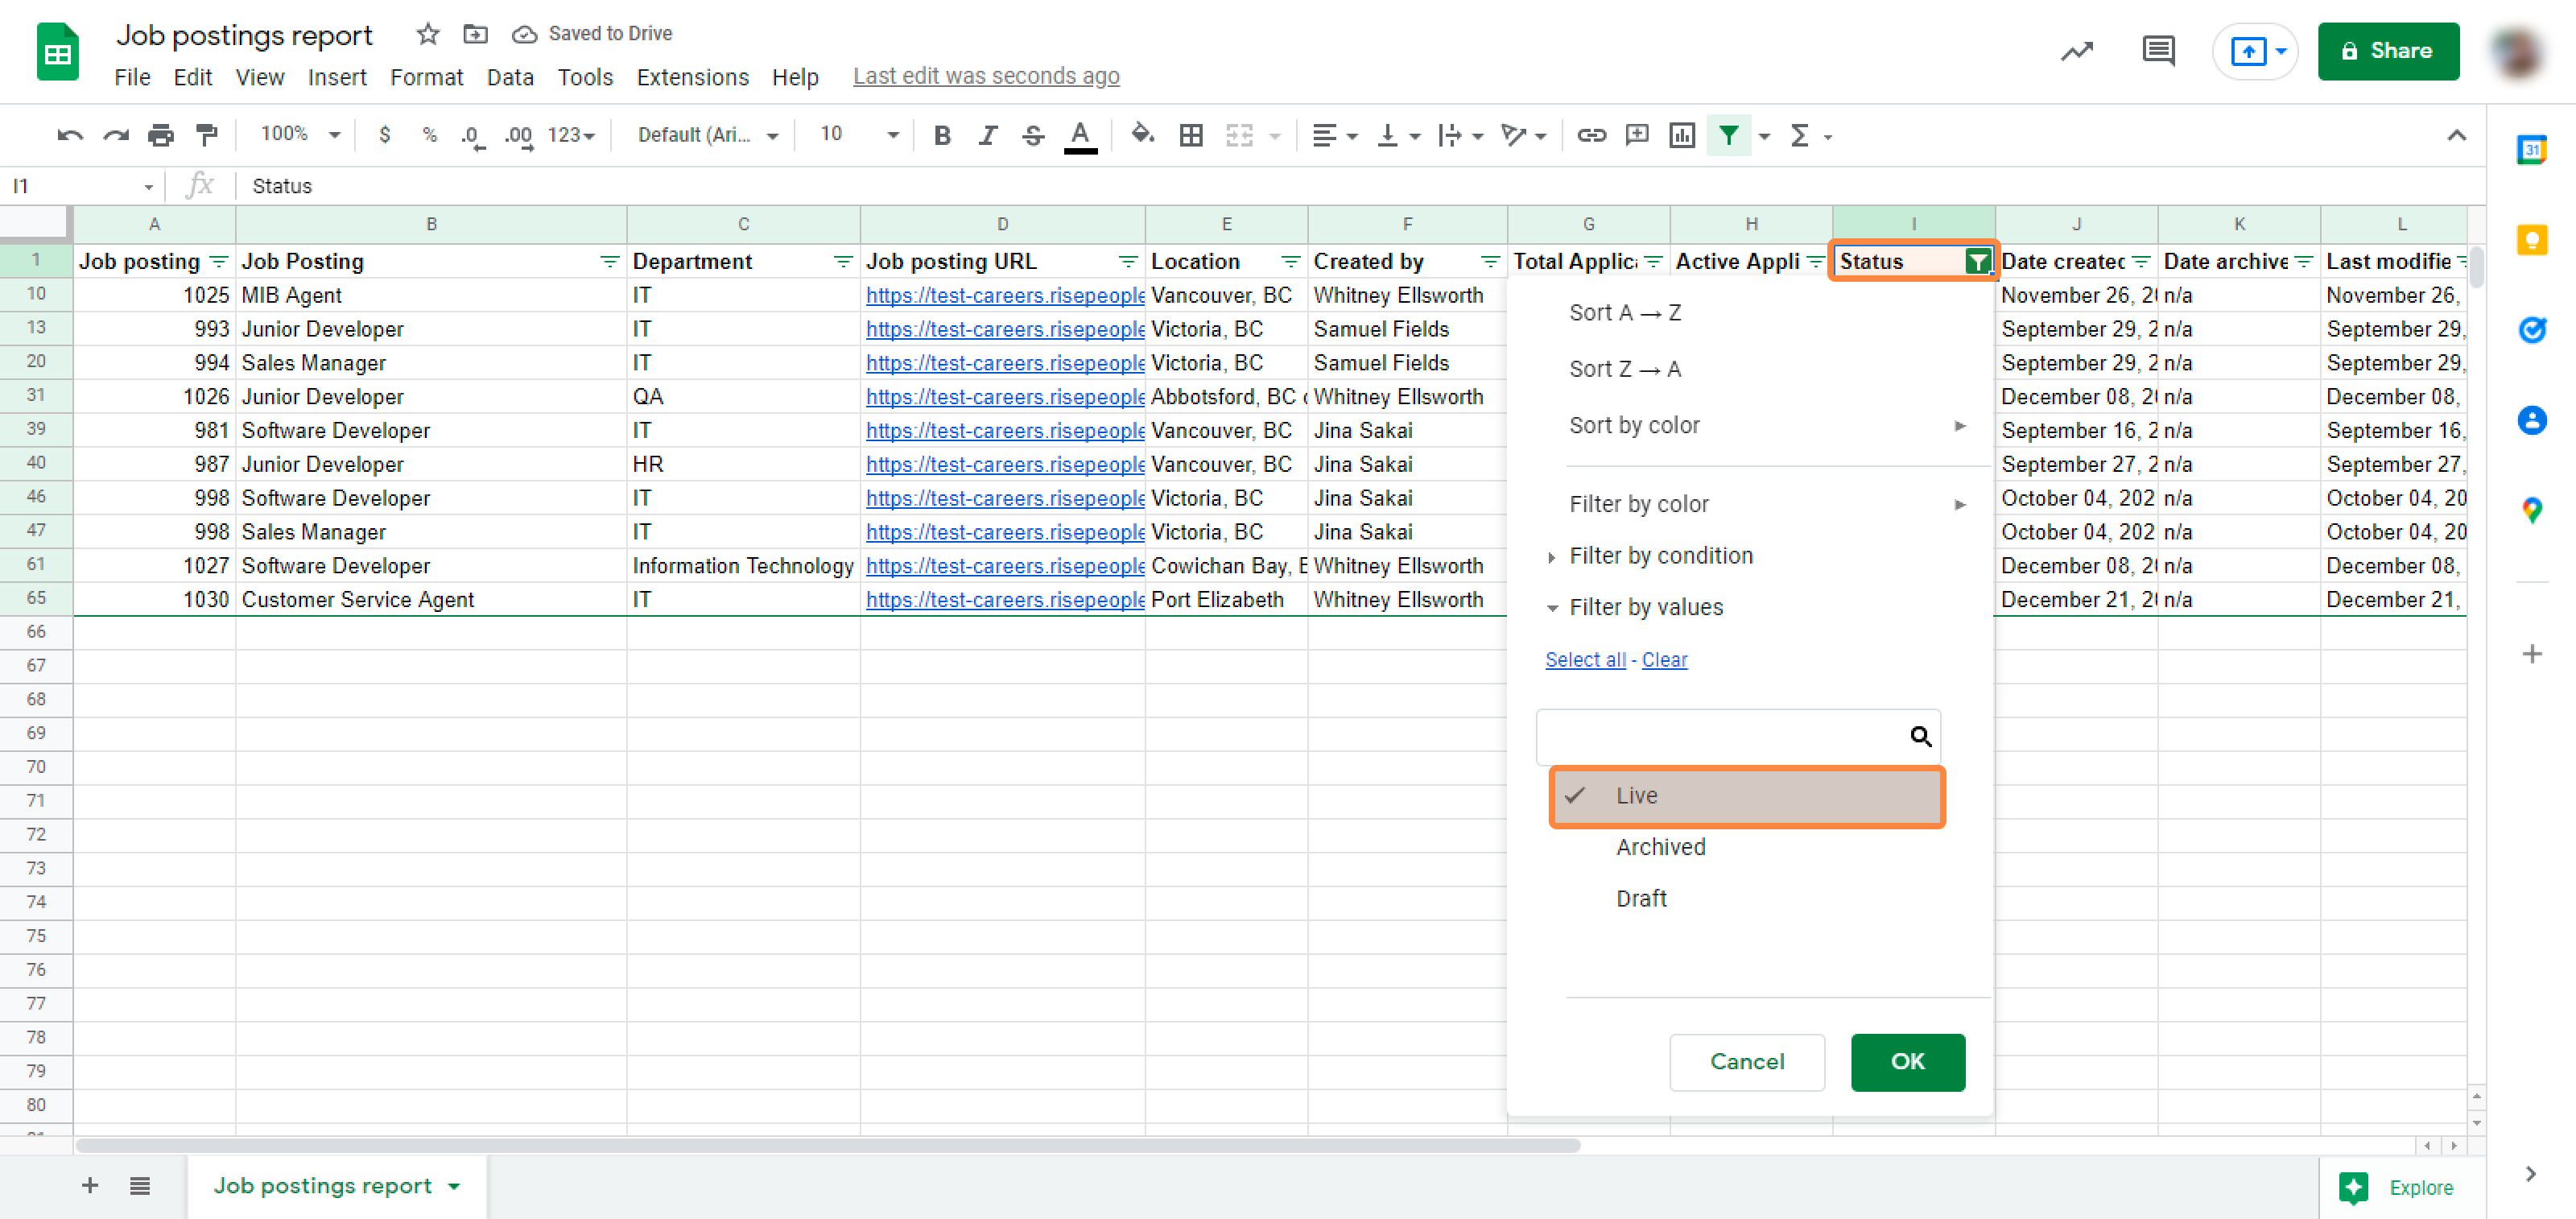Click the Clear link

pyautogui.click(x=1664, y=660)
